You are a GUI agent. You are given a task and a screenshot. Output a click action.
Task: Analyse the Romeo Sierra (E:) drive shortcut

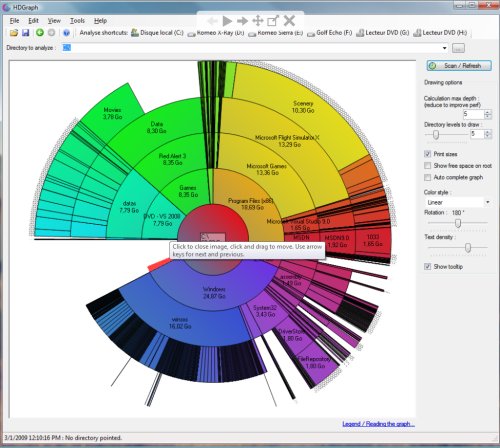click(x=276, y=33)
